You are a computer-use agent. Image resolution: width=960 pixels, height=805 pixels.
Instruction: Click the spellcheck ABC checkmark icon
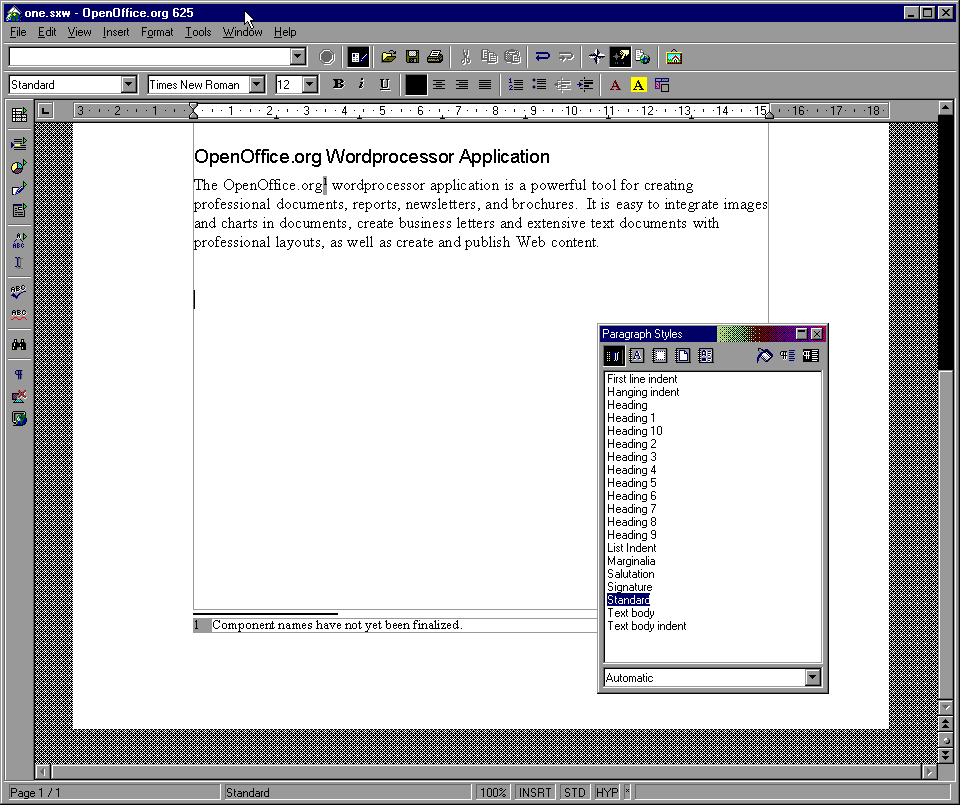(x=18, y=292)
